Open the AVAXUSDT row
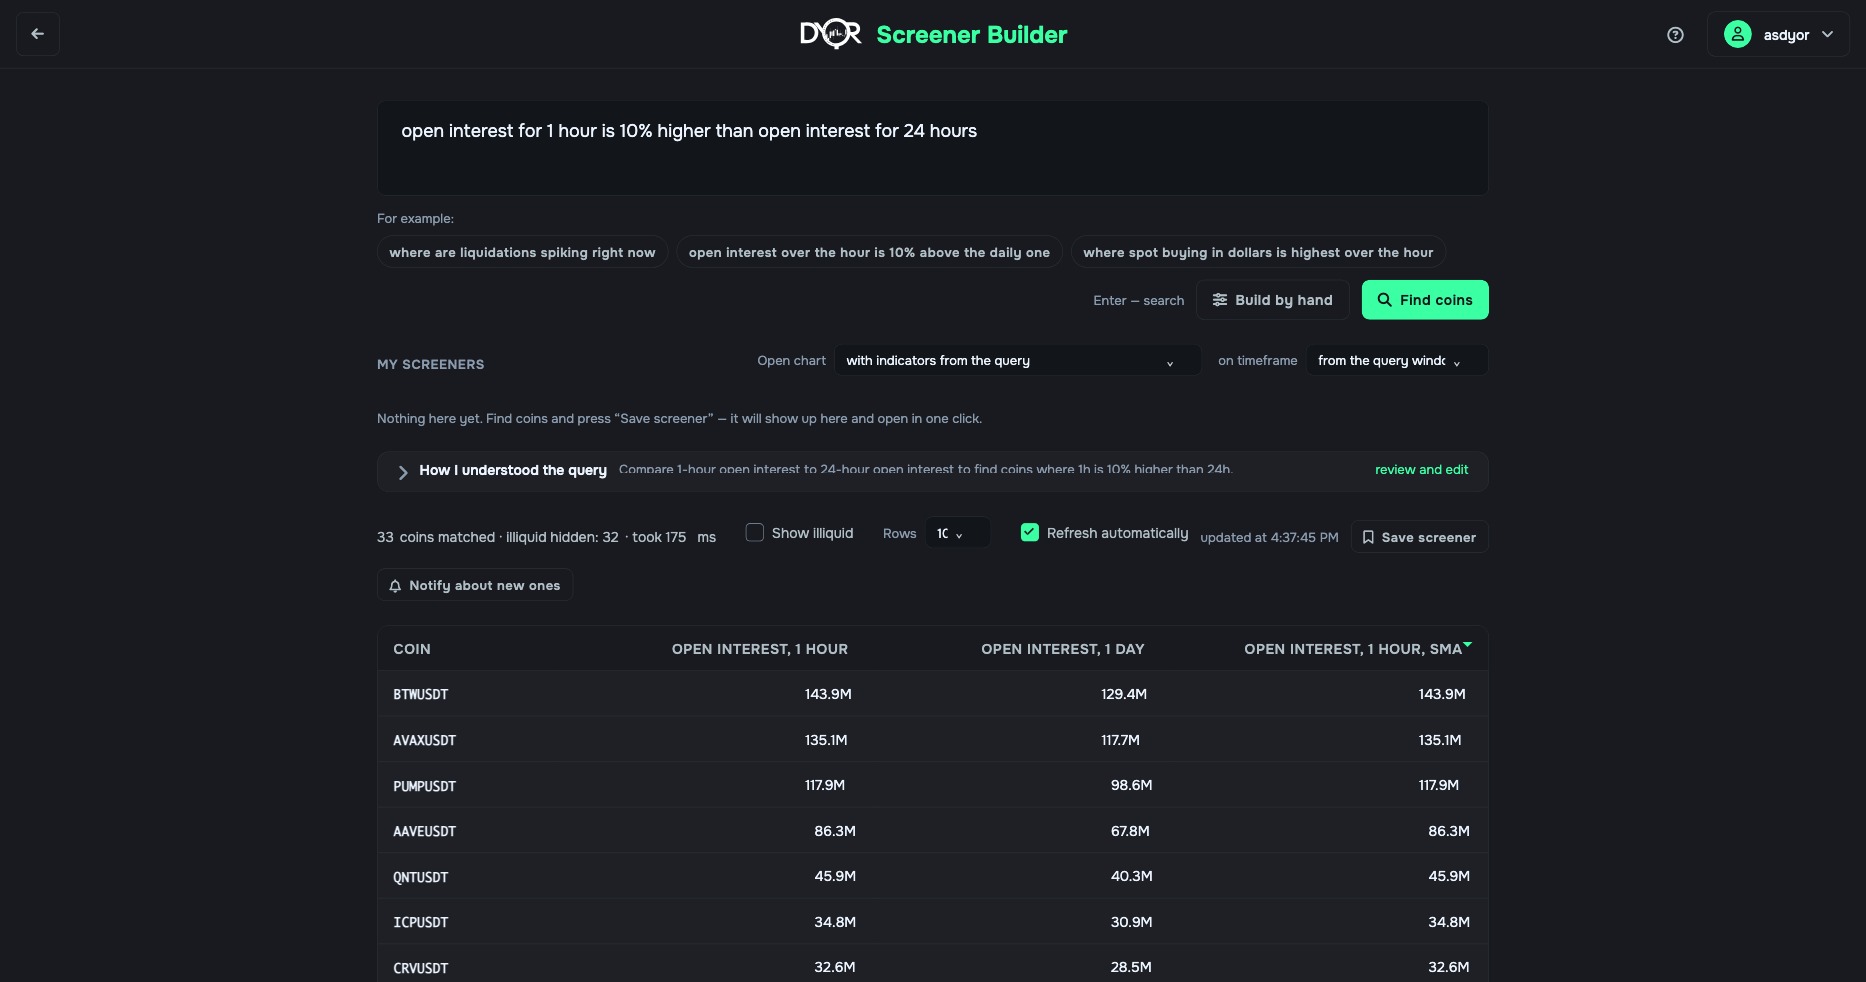Viewport: 1866px width, 982px height. click(x=933, y=740)
